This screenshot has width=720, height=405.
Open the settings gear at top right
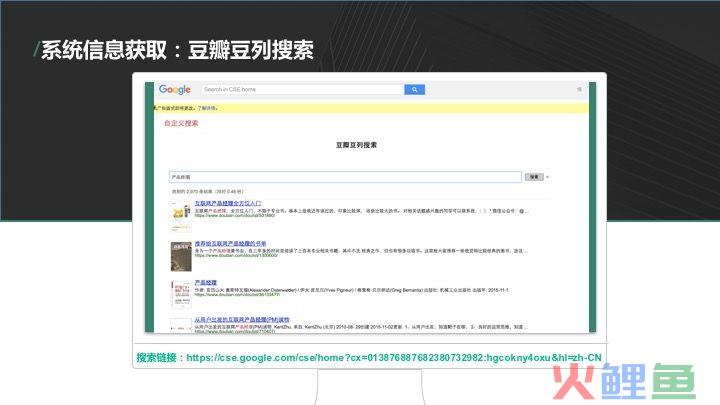(579, 89)
